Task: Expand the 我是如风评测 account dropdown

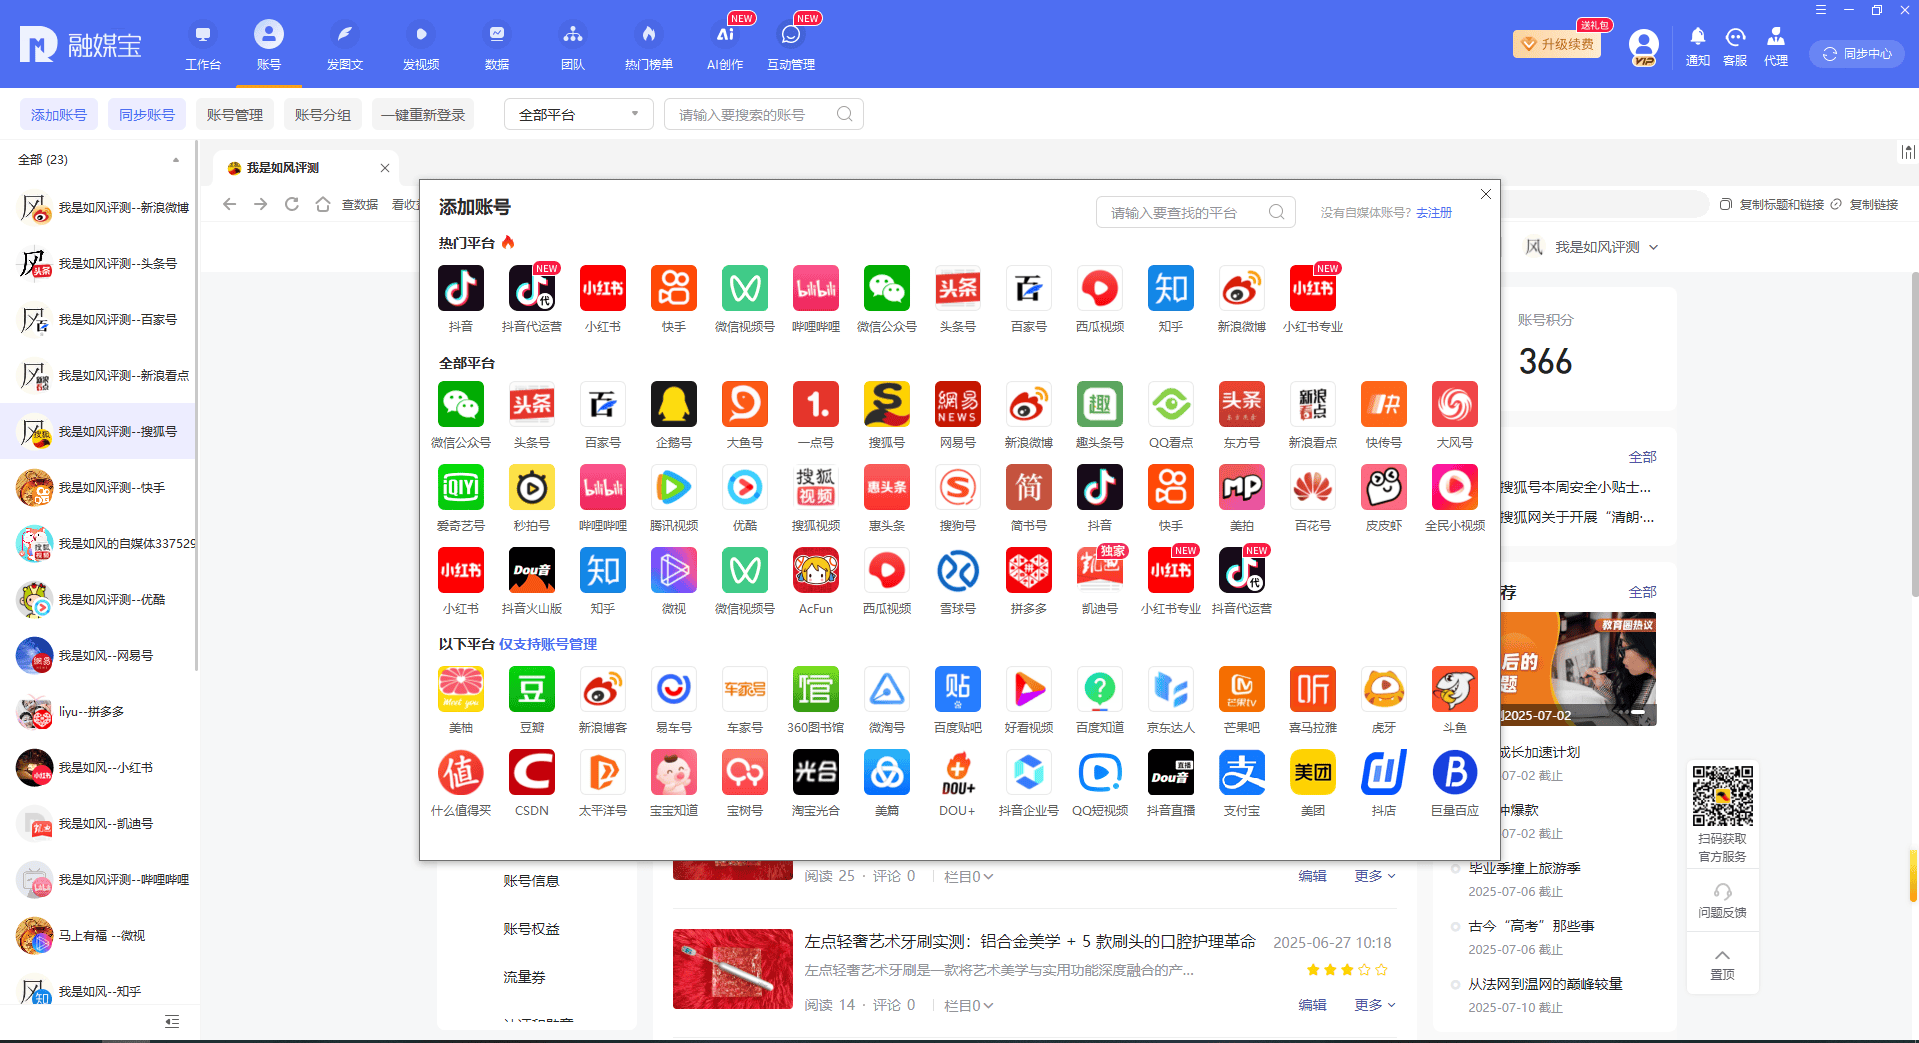Action: tap(1654, 247)
